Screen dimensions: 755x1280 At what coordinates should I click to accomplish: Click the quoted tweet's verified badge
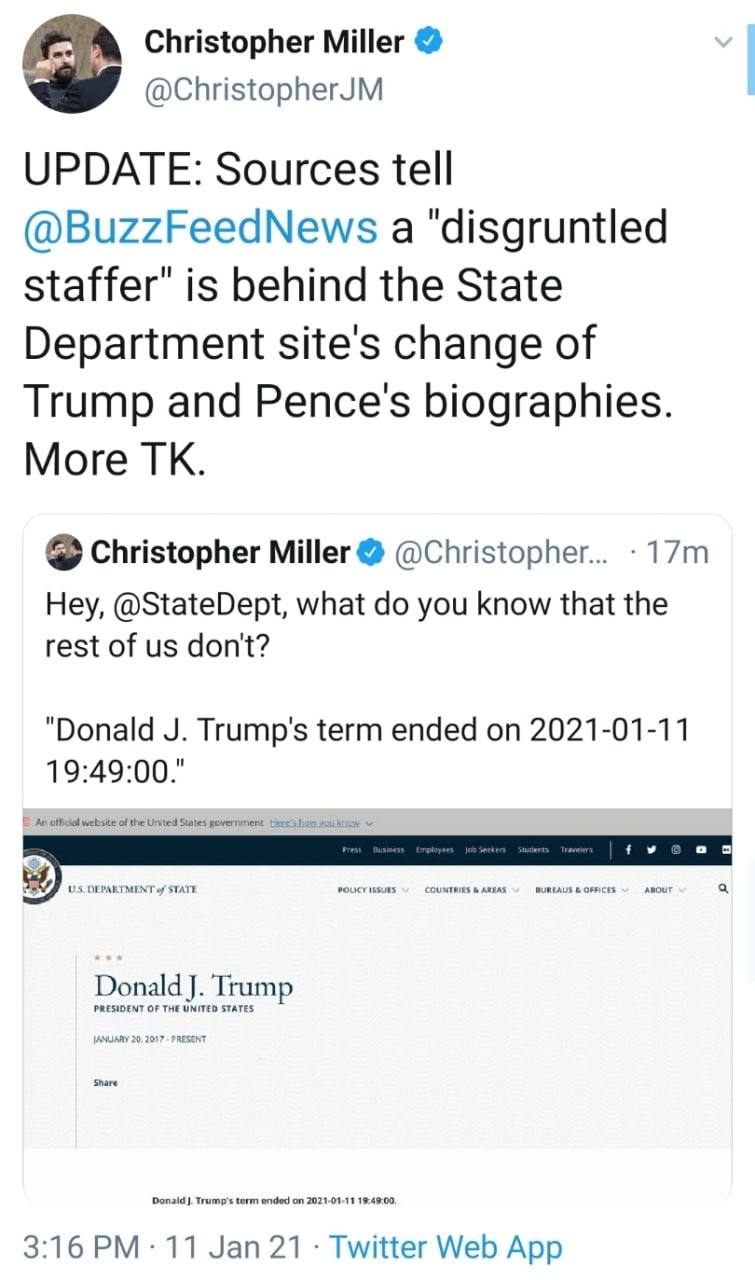tap(372, 552)
